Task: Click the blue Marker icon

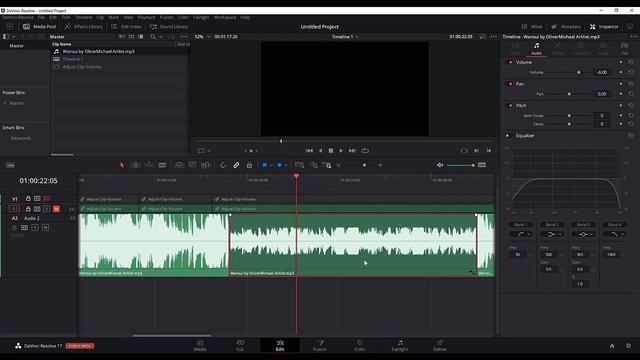Action: click(280, 165)
